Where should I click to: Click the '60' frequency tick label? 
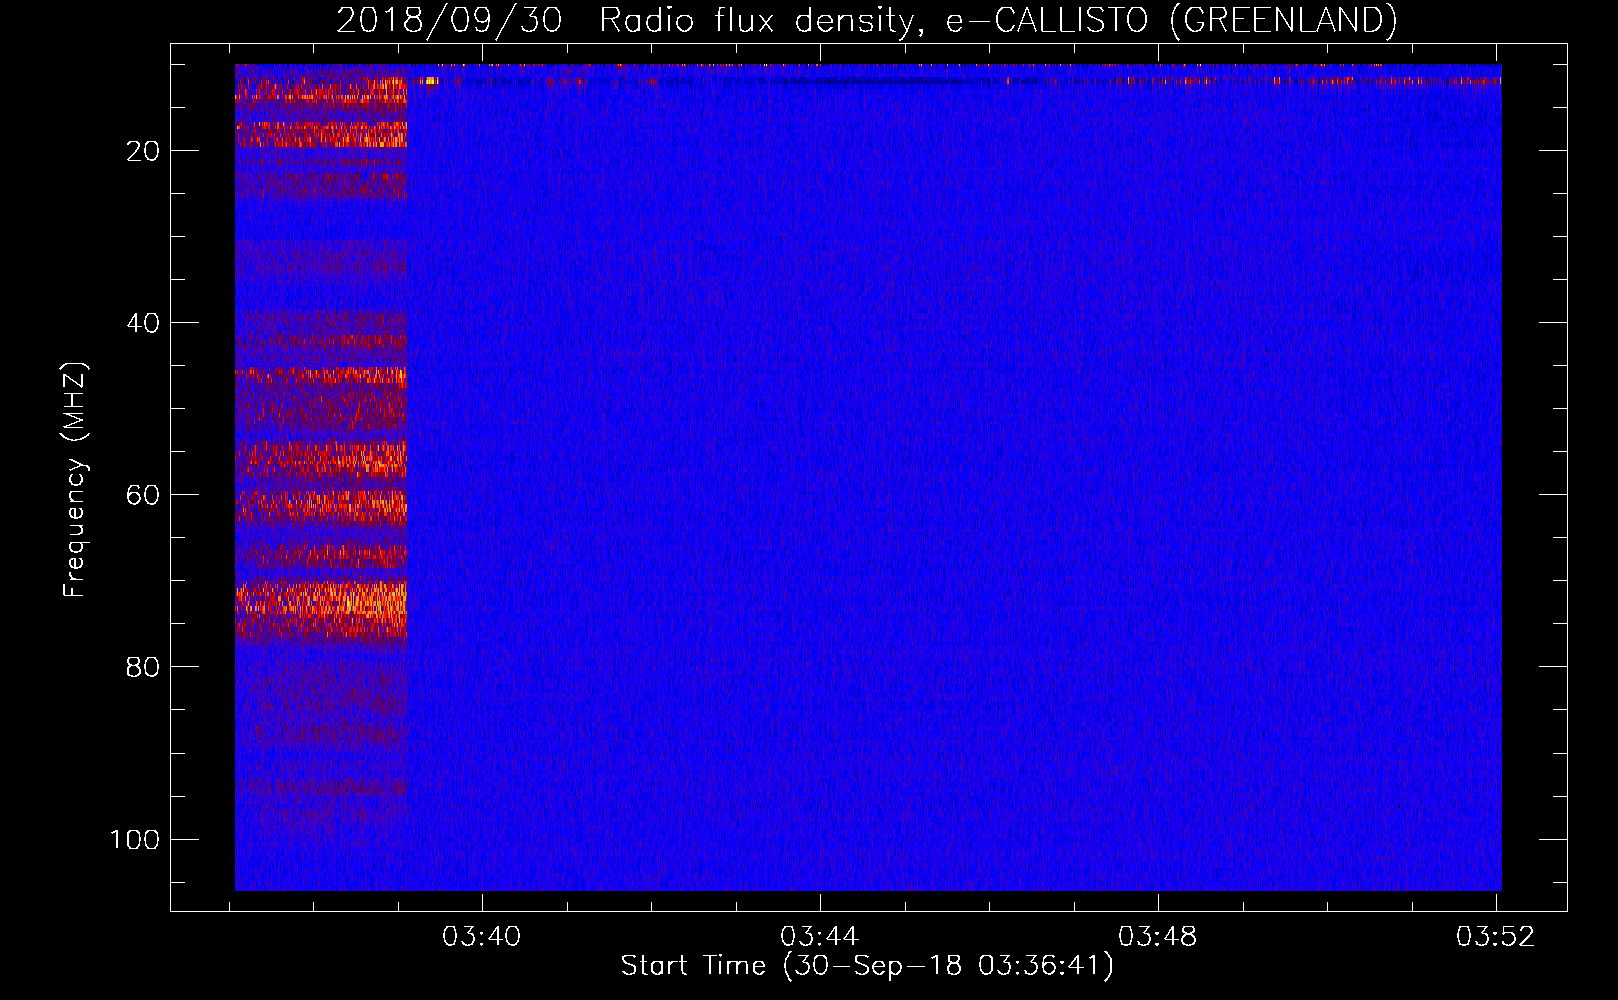(x=143, y=495)
